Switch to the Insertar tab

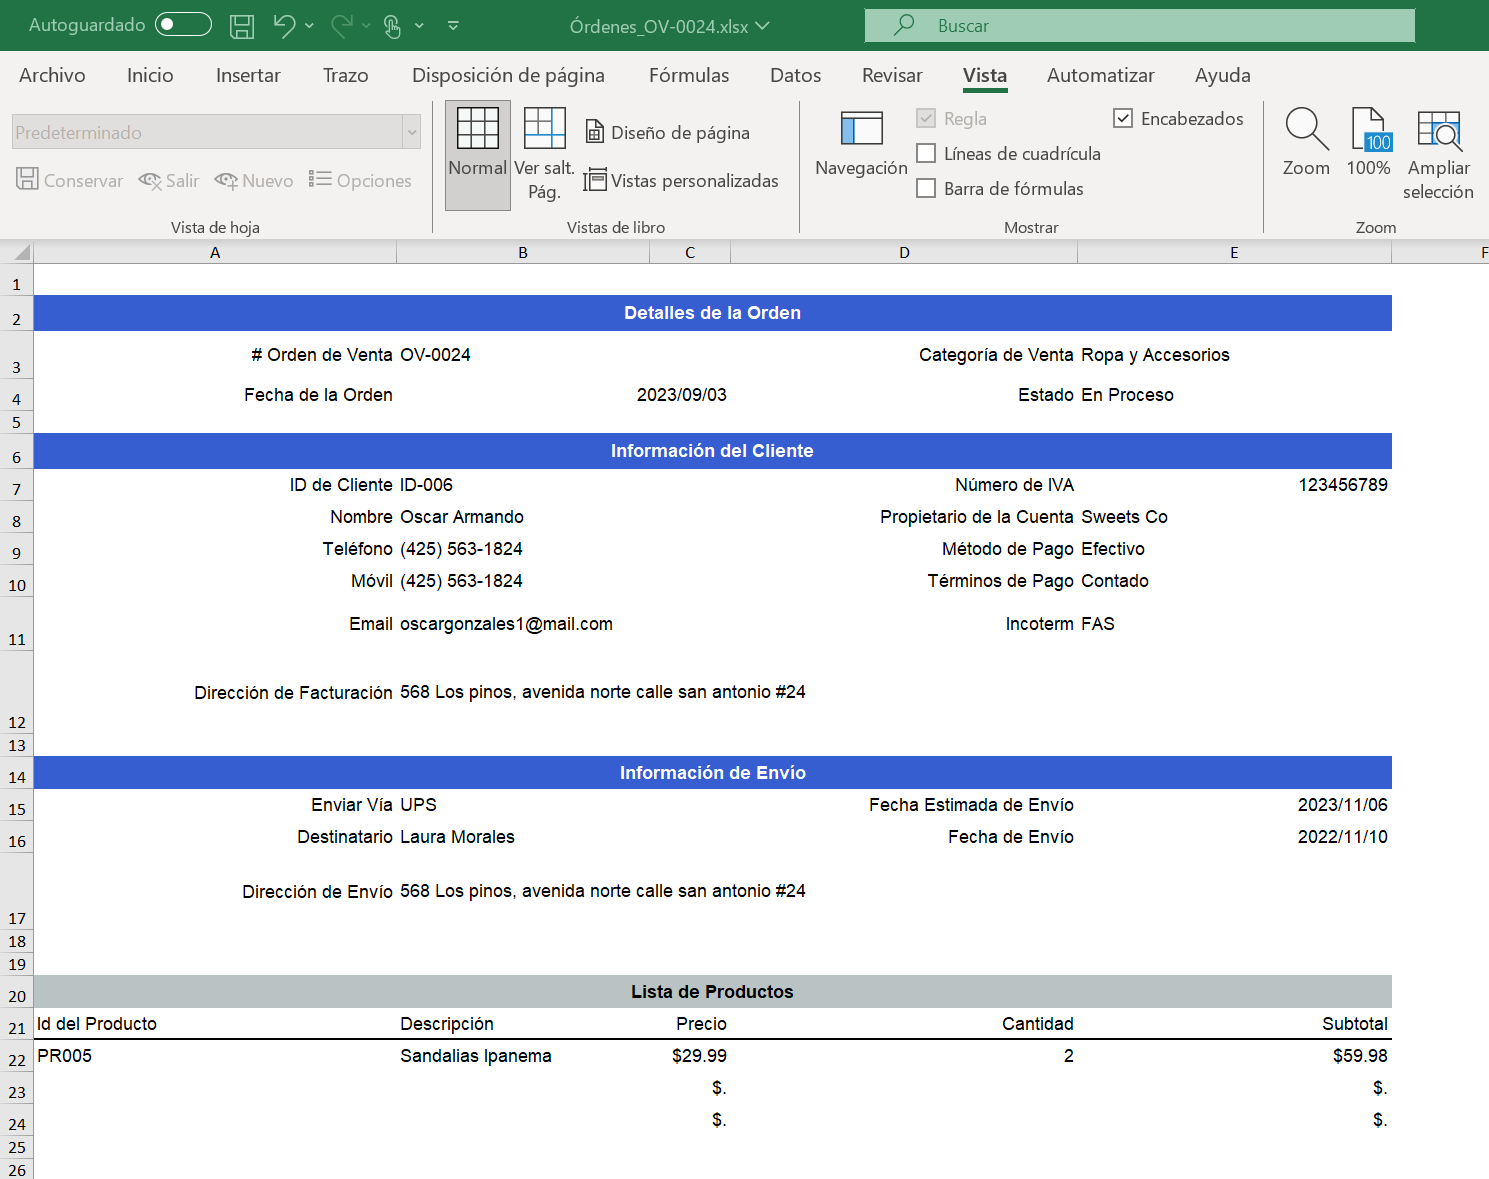[x=248, y=75]
